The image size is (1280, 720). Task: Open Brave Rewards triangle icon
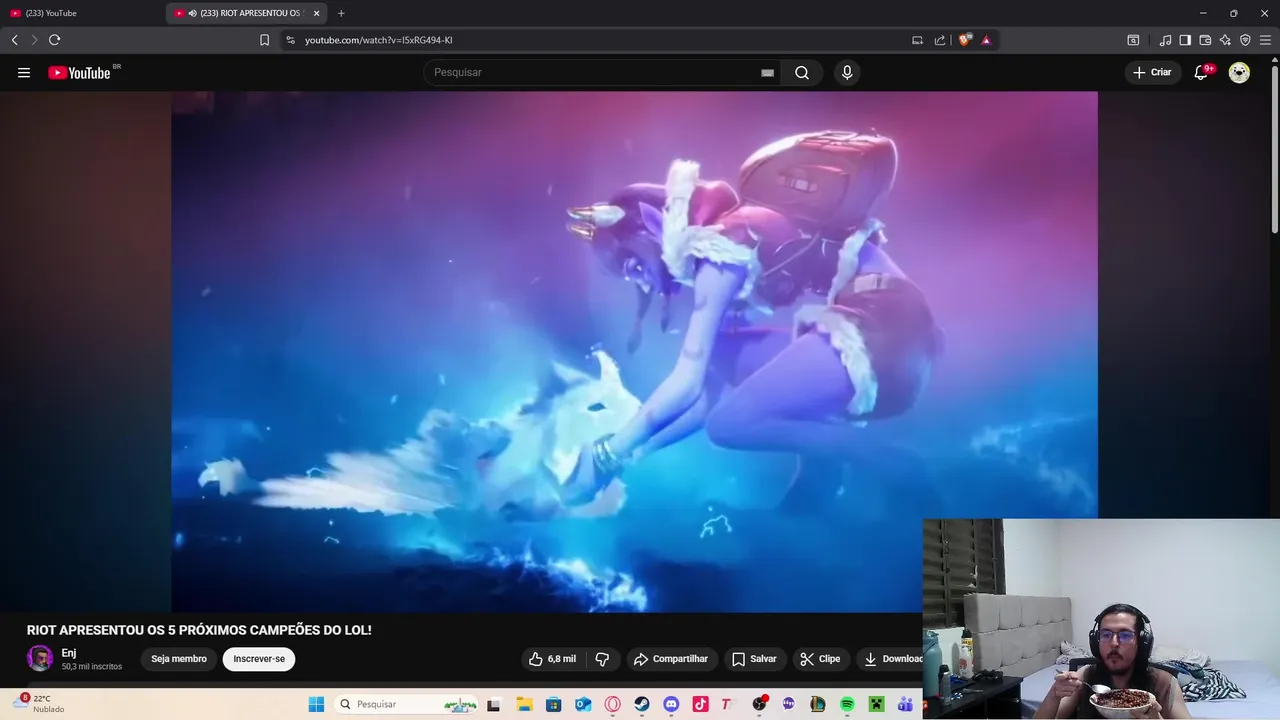[986, 40]
